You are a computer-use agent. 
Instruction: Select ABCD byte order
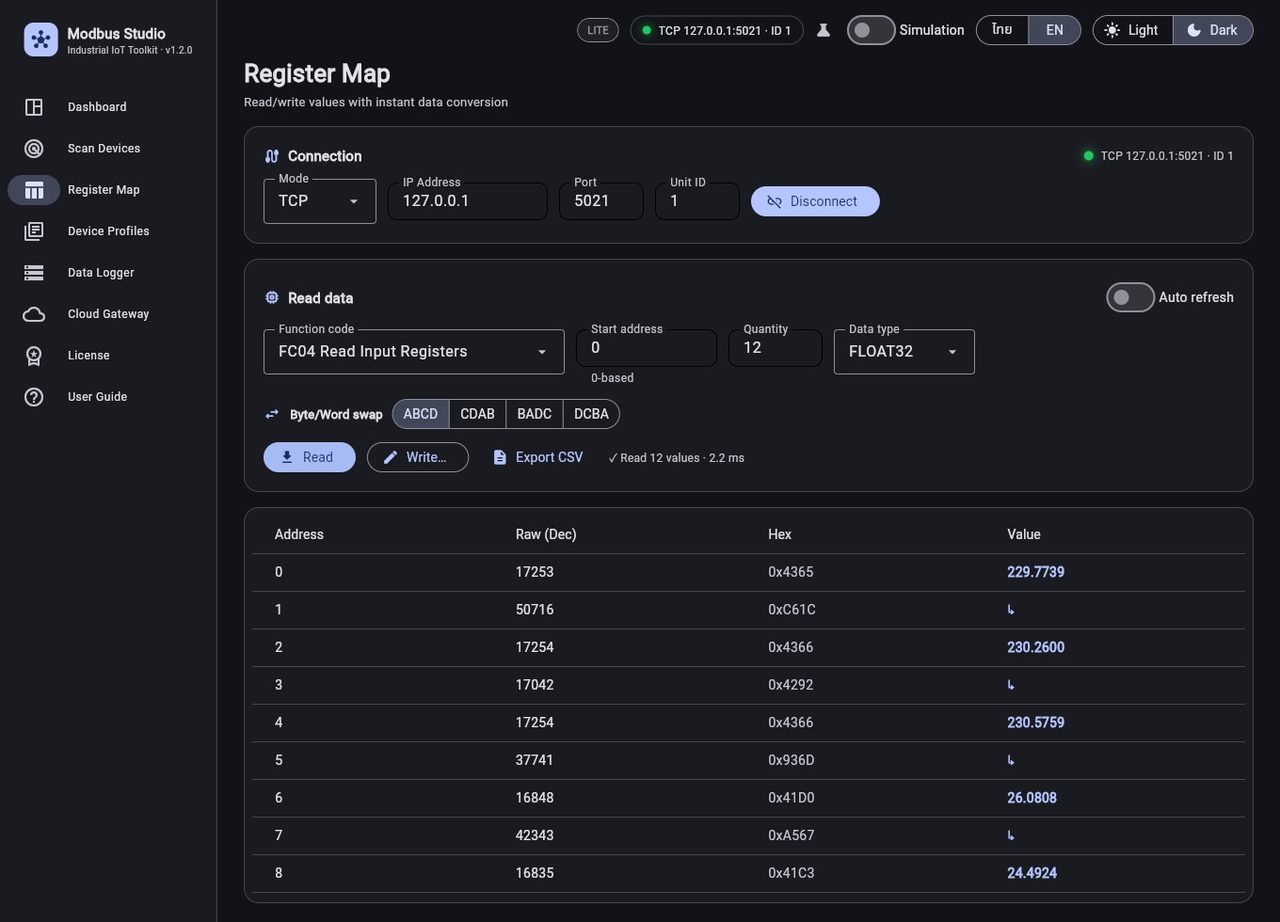(x=421, y=414)
